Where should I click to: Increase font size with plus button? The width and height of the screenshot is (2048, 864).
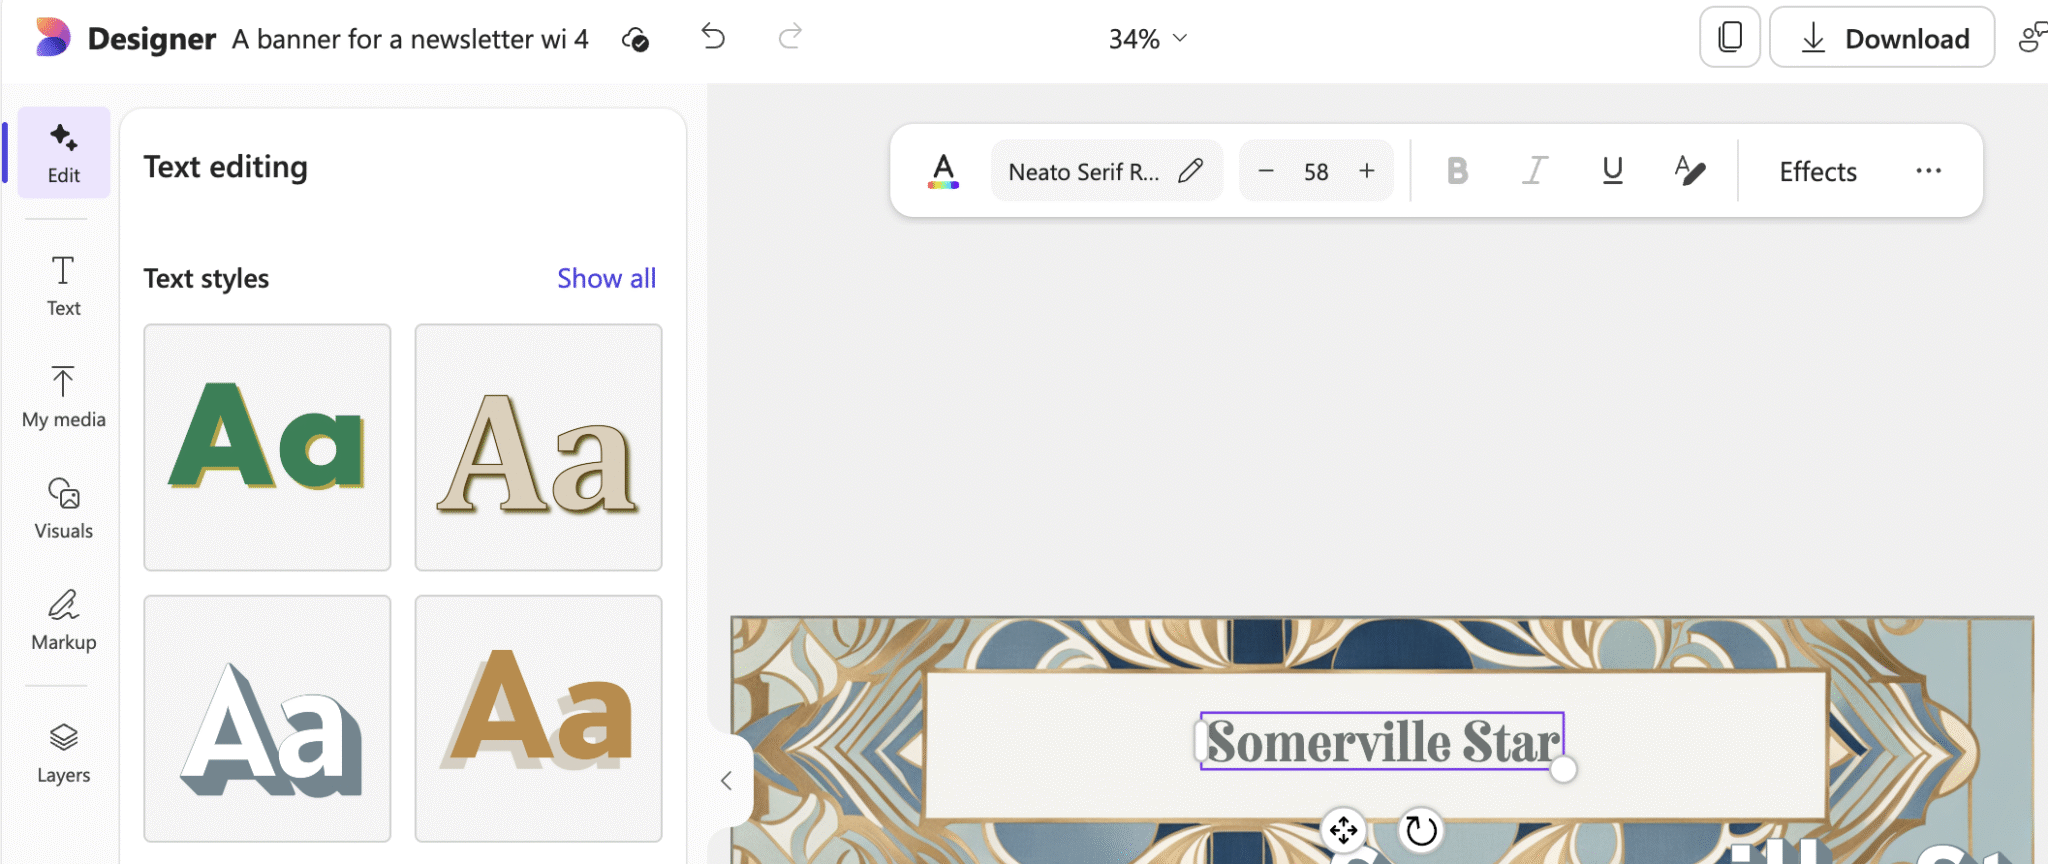coord(1367,171)
